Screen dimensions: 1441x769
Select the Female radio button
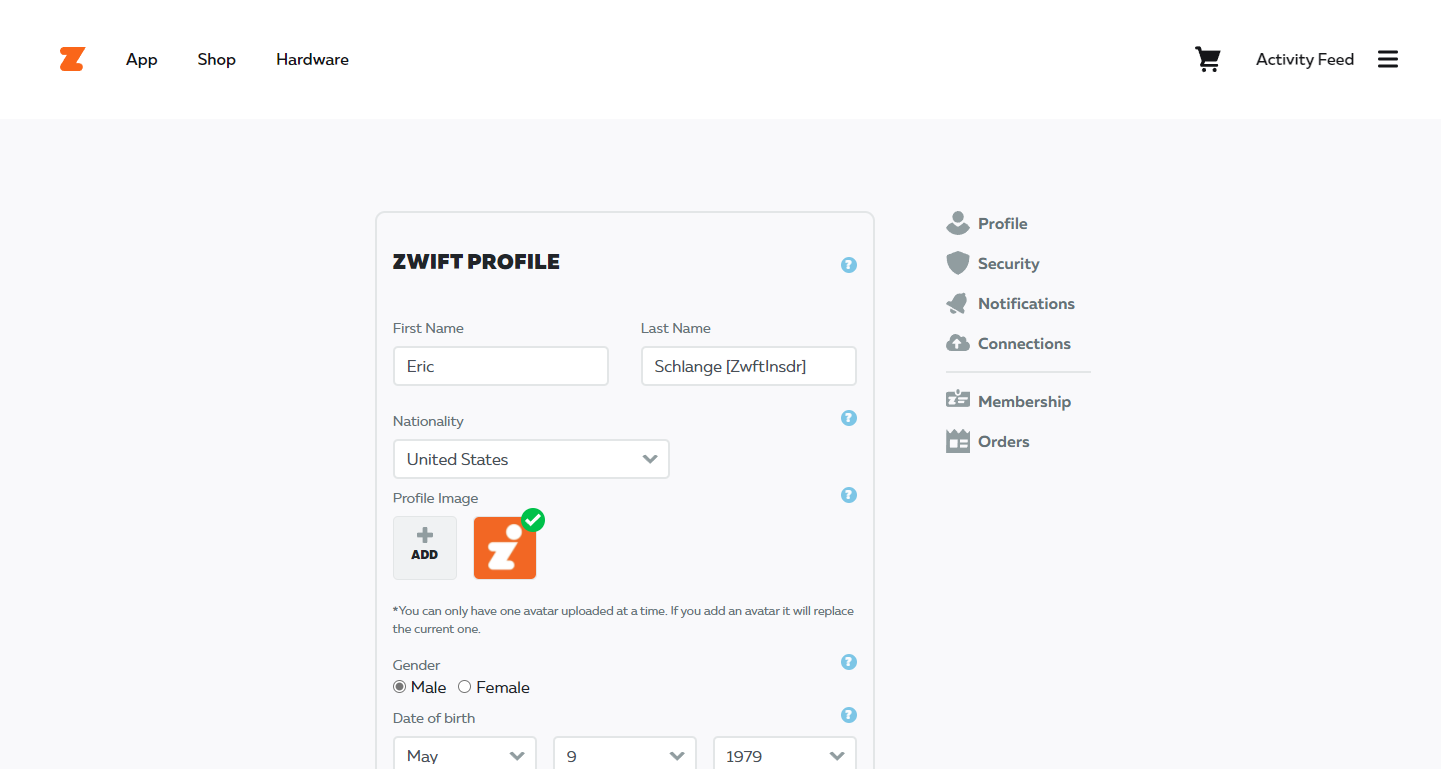tap(465, 687)
